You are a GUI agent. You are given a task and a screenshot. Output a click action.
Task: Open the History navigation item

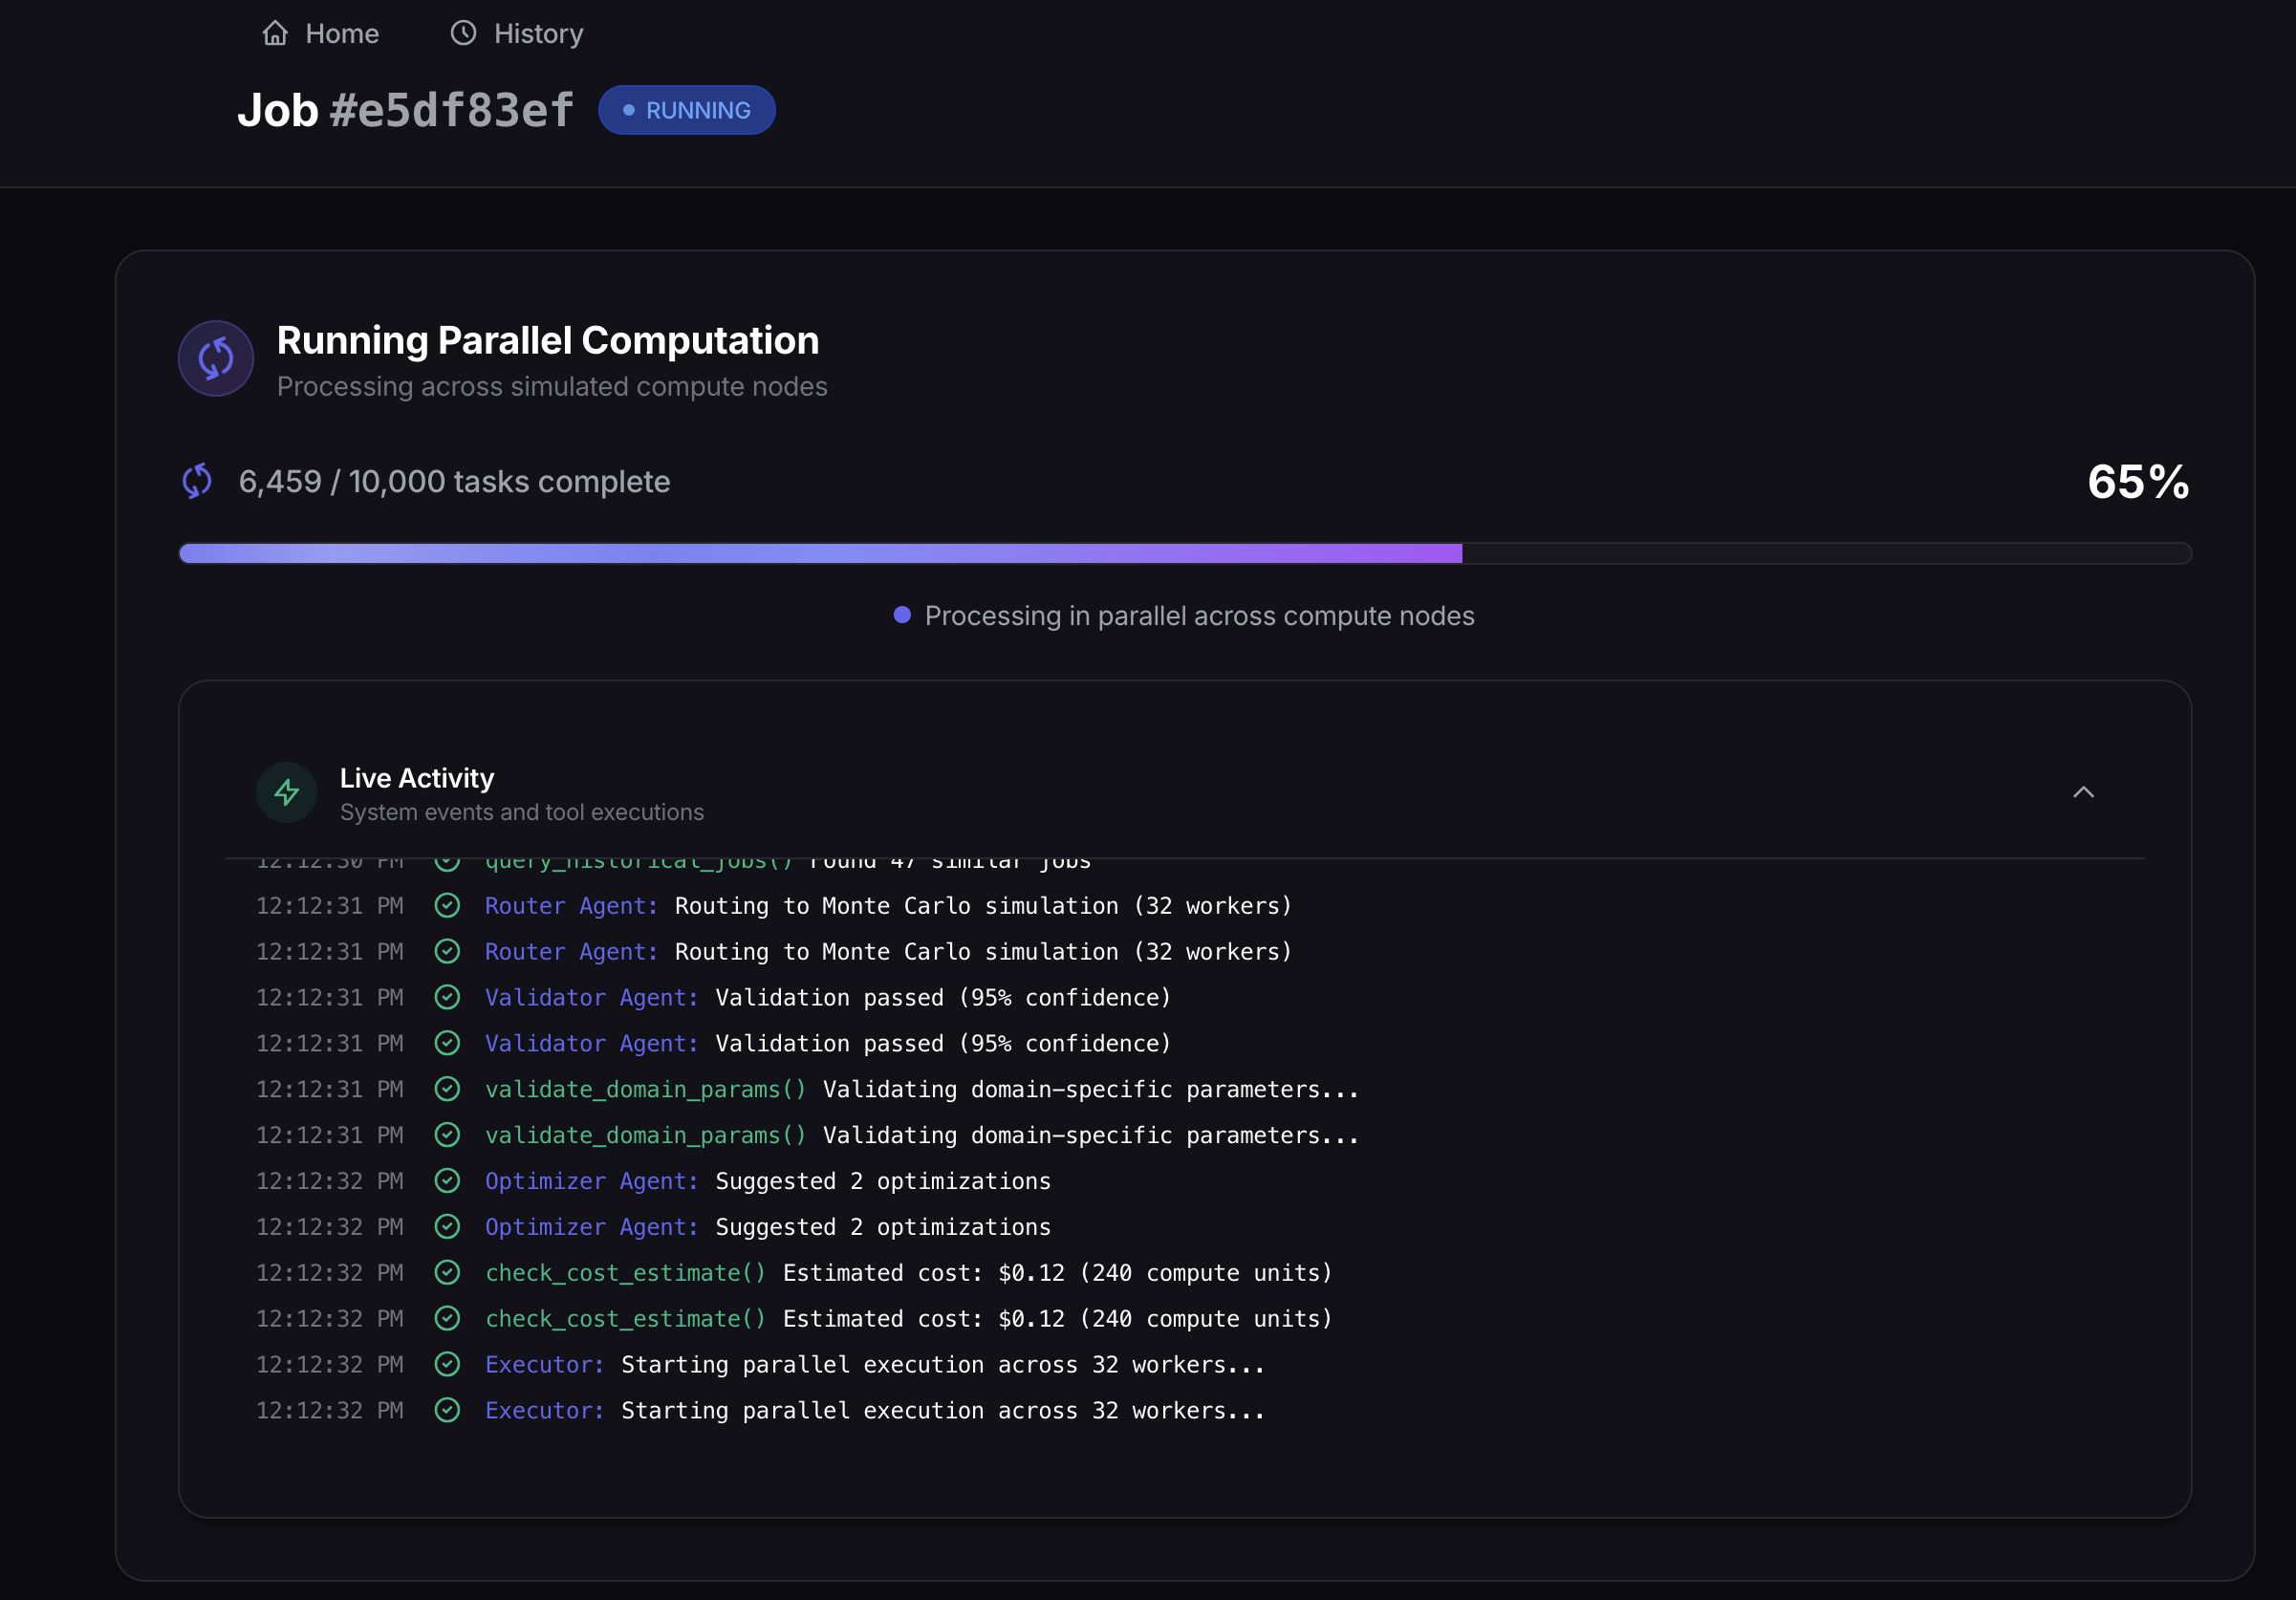pyautogui.click(x=538, y=34)
